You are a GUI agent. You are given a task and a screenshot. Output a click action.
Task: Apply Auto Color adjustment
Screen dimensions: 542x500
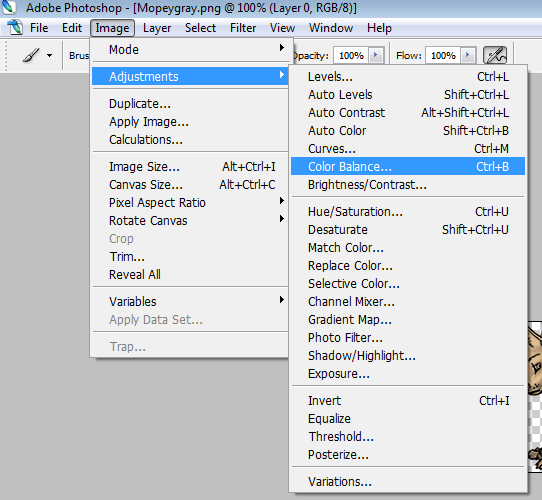(408, 131)
